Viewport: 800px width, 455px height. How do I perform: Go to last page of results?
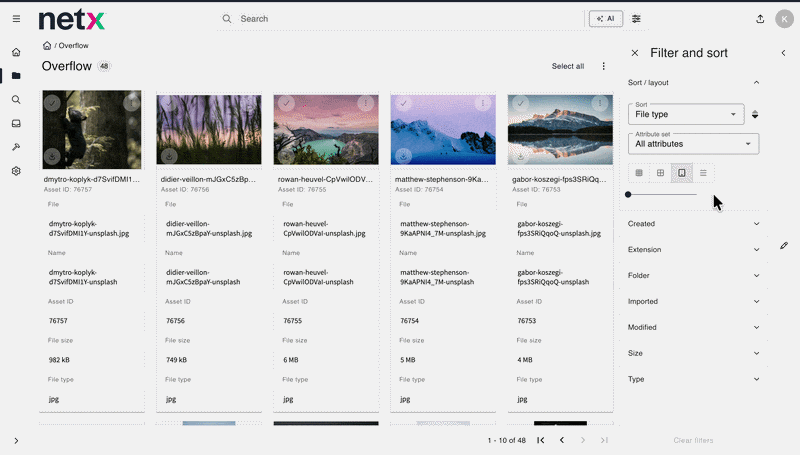[604, 440]
